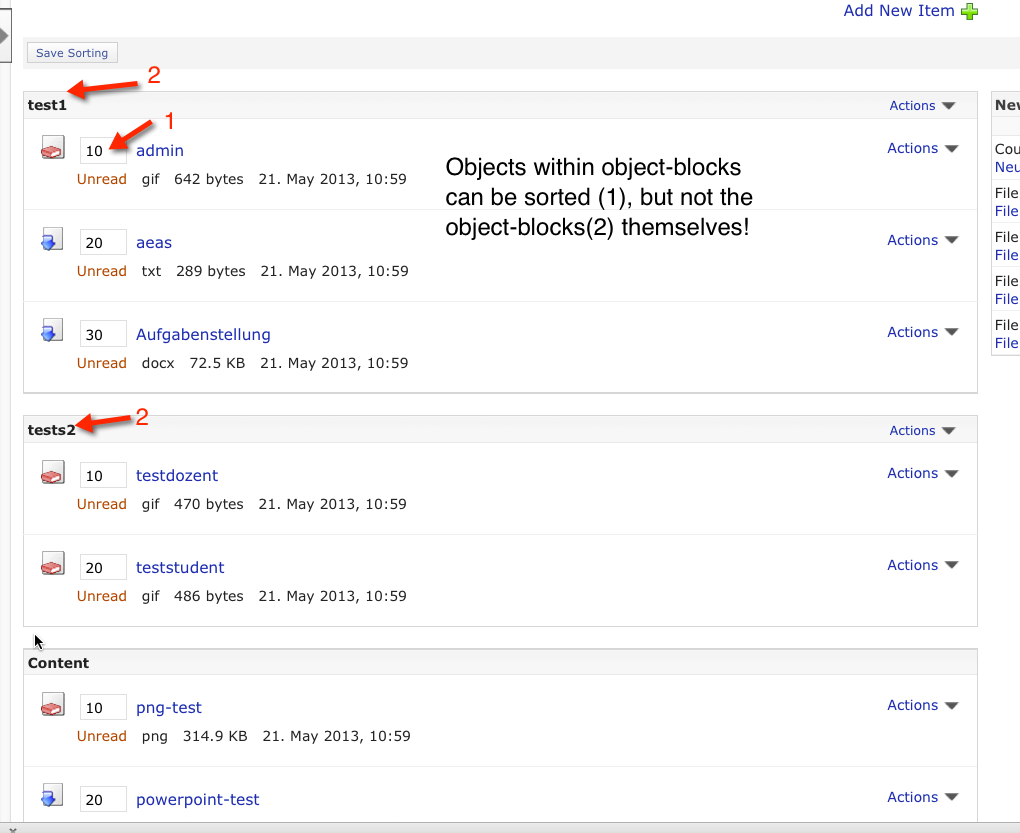This screenshot has width=1020, height=833.
Task: Click the file icon beside aeas
Action: coord(52,241)
